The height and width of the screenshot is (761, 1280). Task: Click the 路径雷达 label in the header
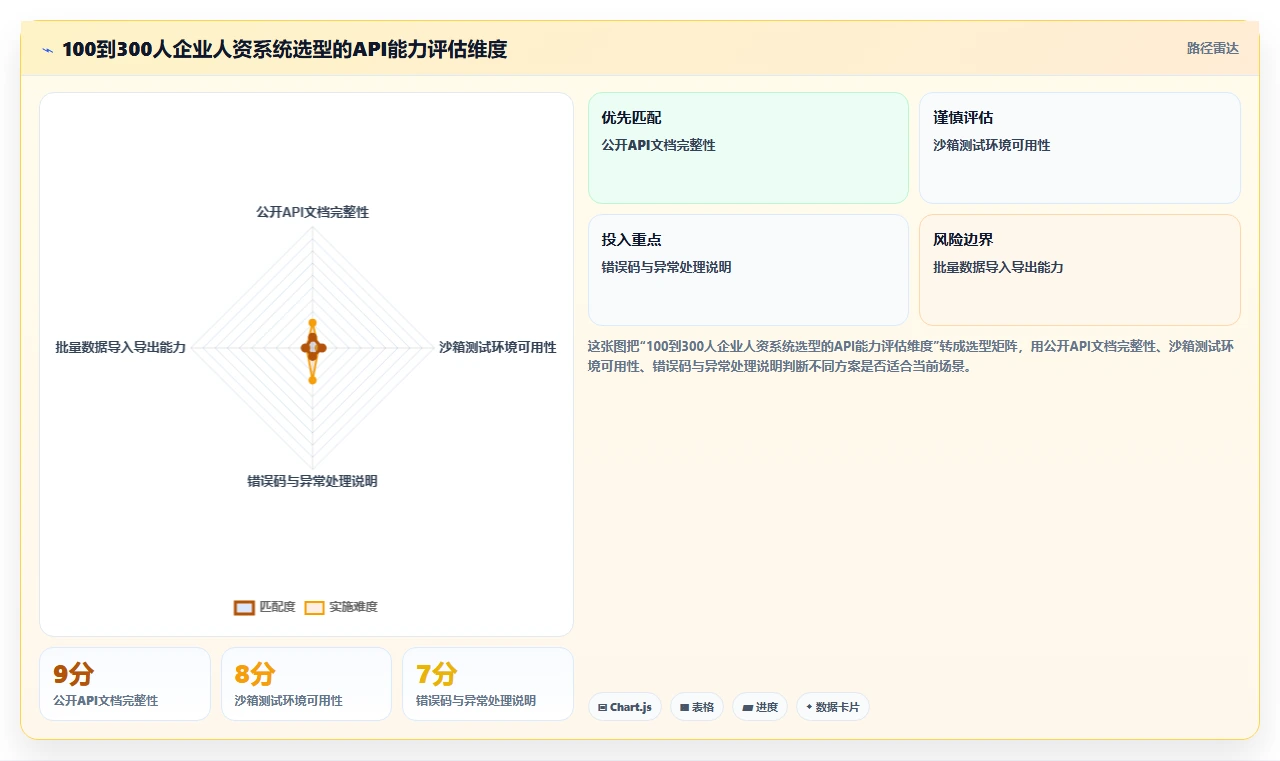click(1212, 48)
